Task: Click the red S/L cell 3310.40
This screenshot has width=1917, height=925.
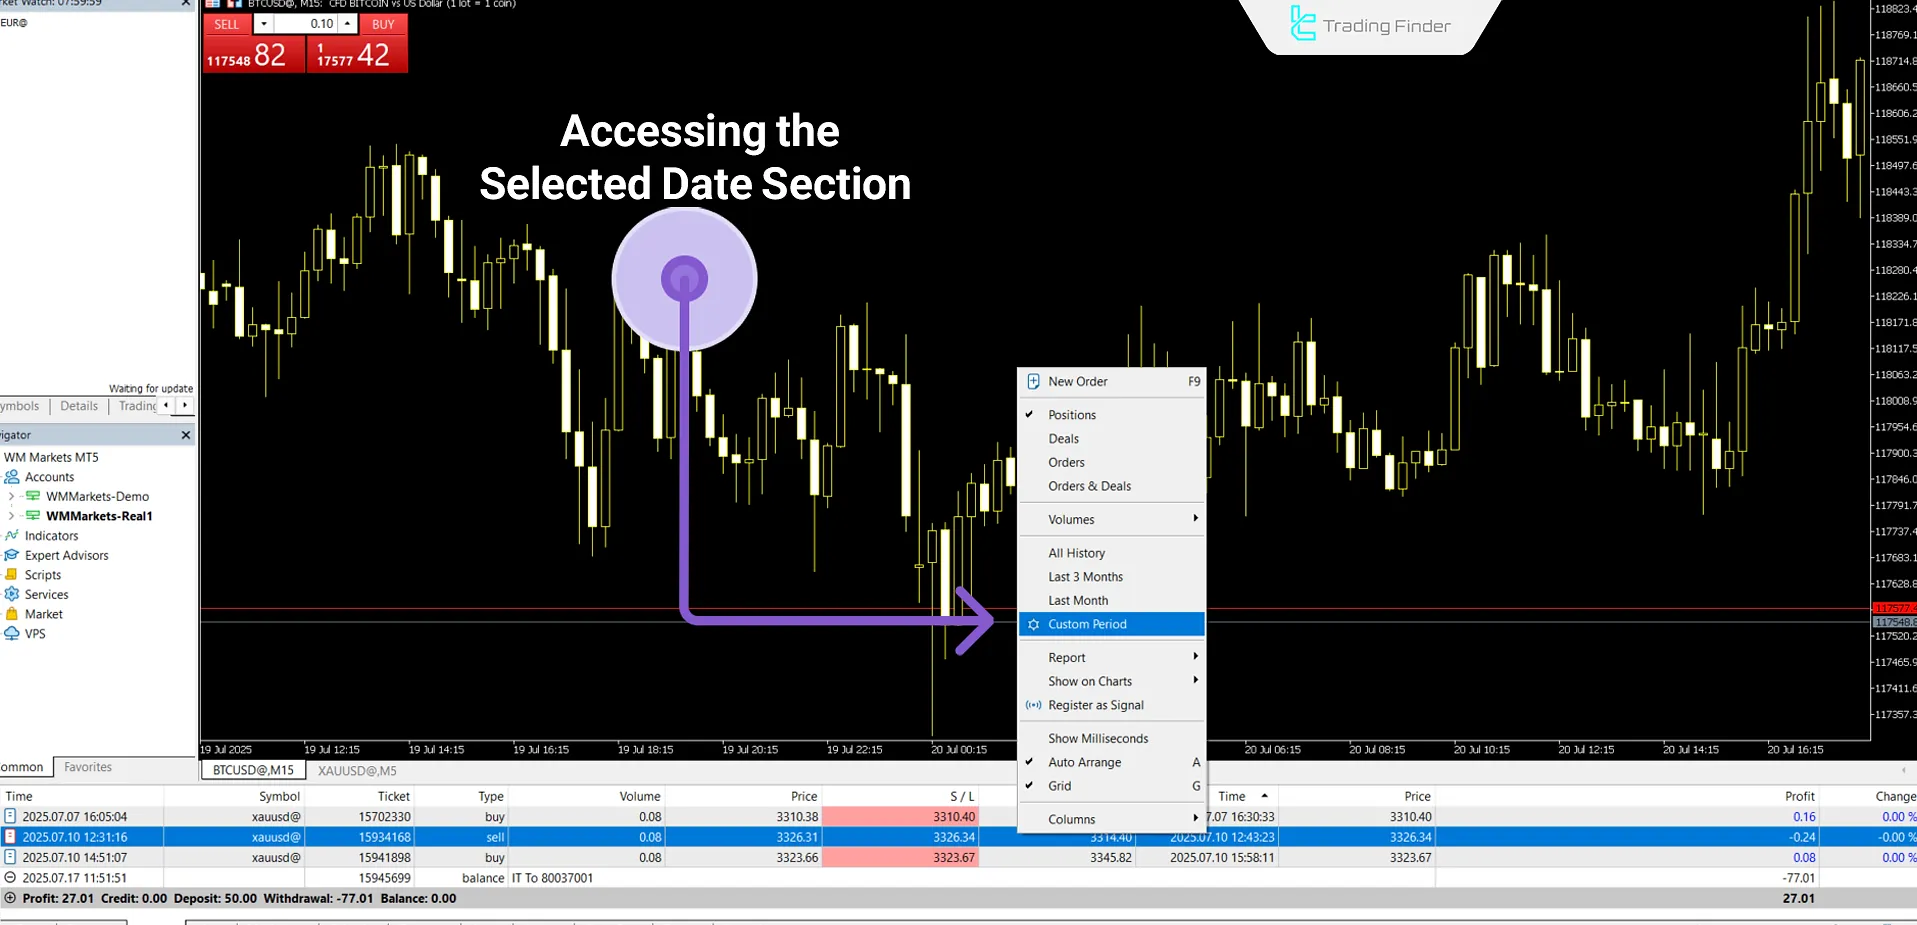Action: [x=900, y=817]
